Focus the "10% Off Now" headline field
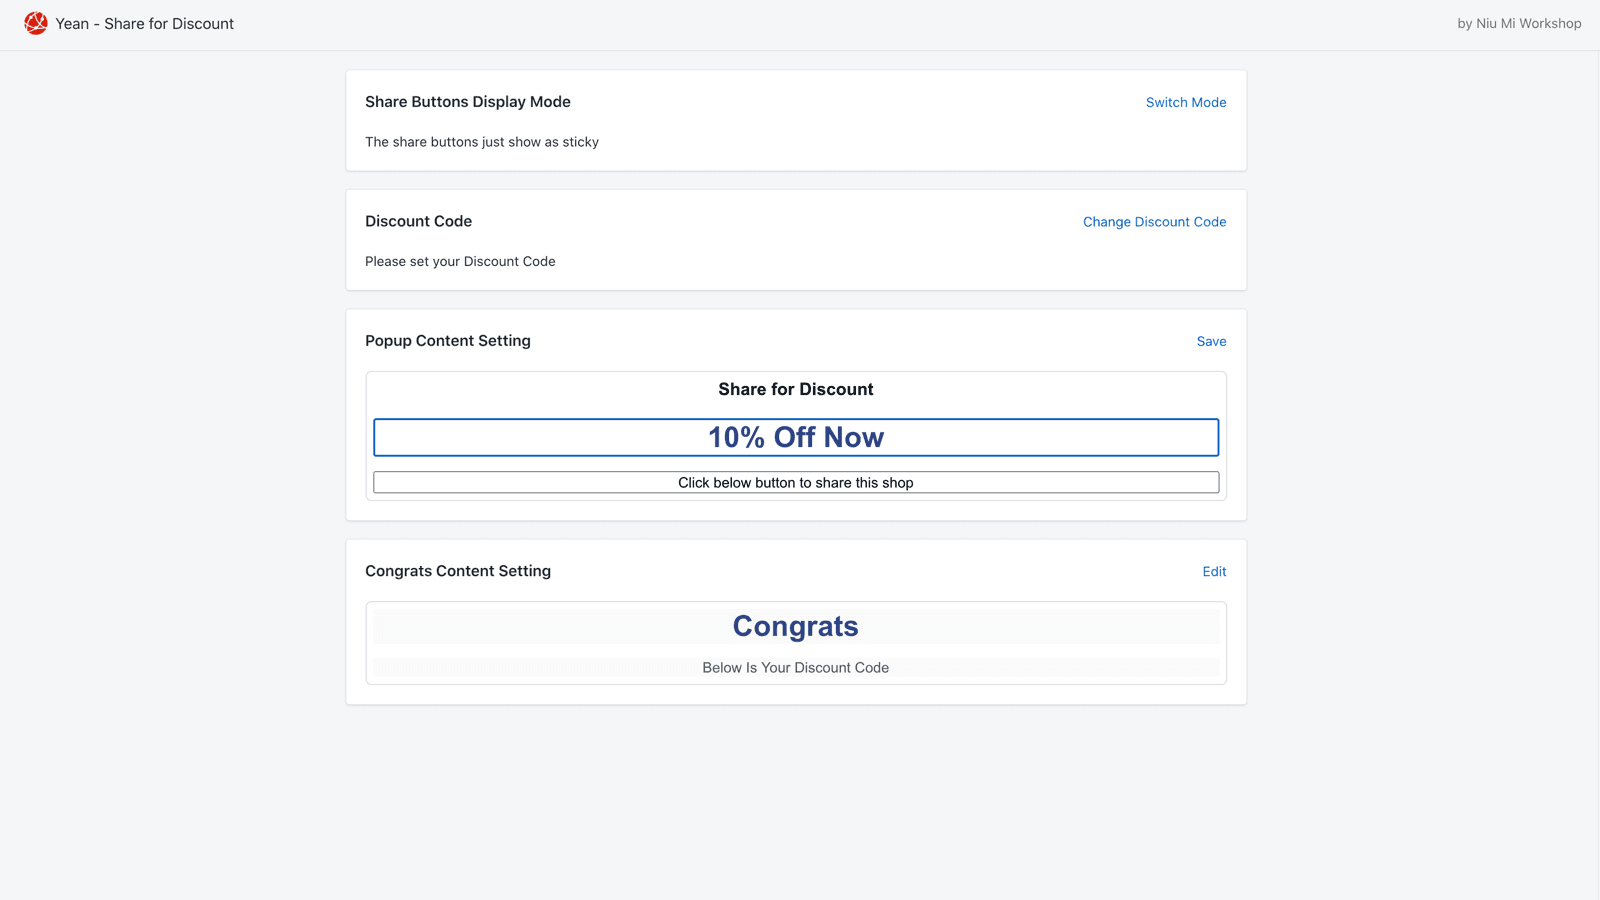Screen dimensions: 1600x900 [x=796, y=437]
